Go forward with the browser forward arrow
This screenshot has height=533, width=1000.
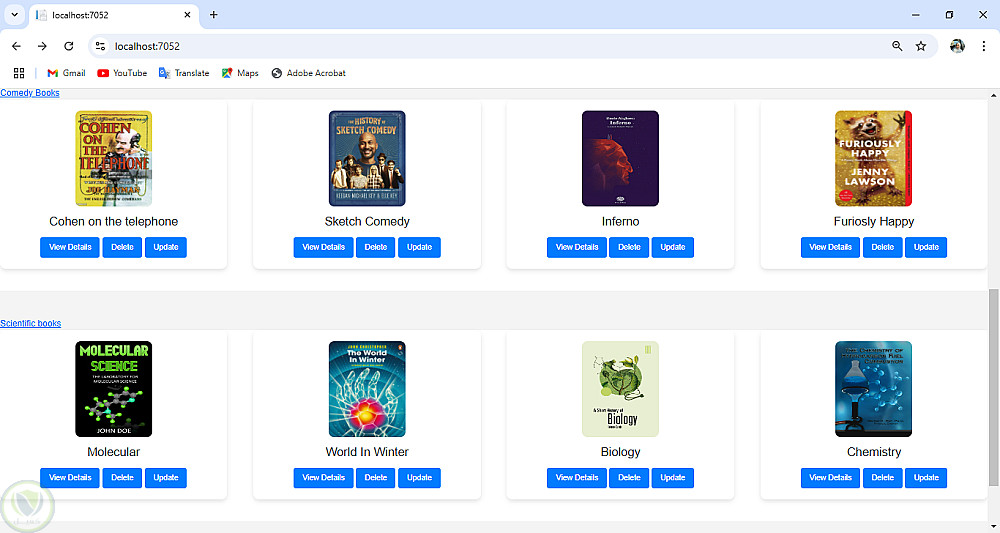tap(42, 46)
